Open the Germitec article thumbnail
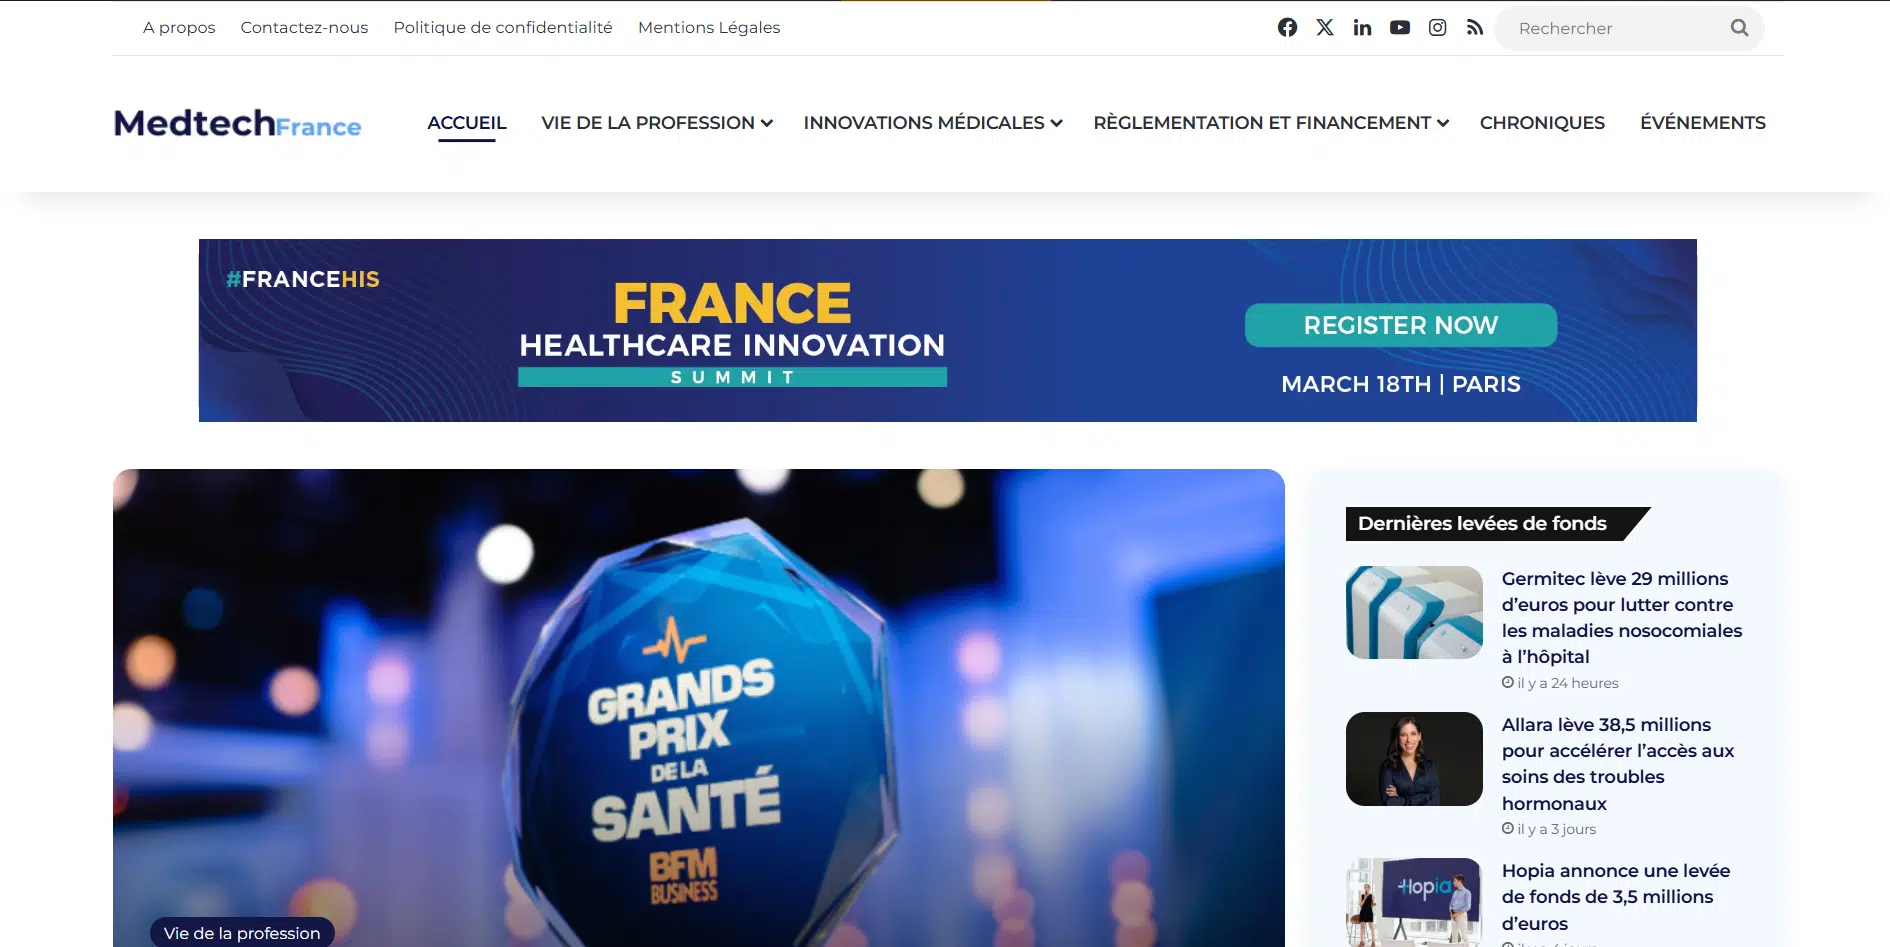 [x=1414, y=612]
